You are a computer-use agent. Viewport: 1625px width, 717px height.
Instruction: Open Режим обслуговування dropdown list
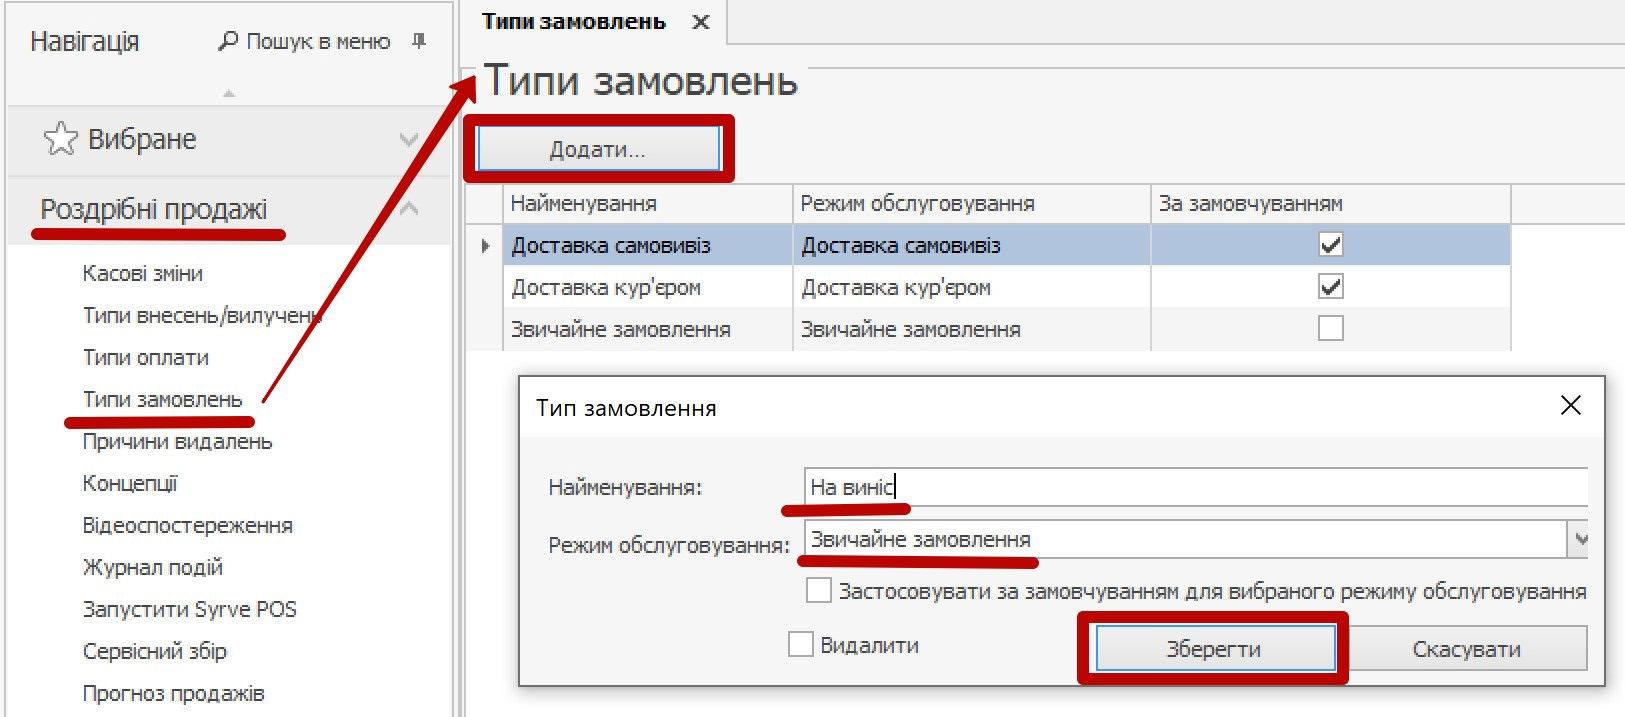1578,540
